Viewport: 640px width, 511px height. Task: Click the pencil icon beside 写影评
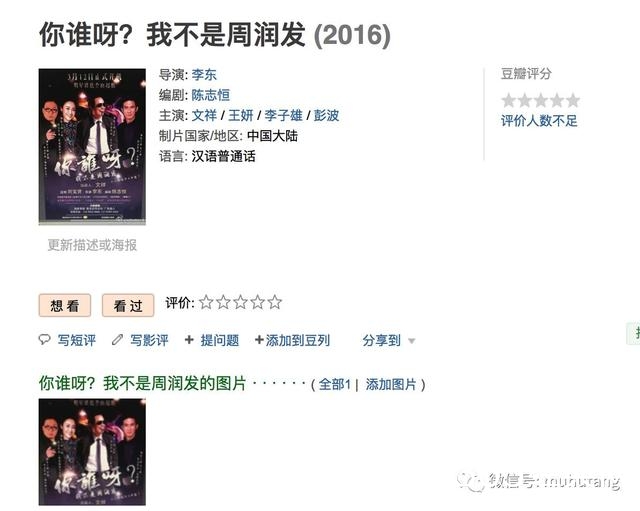pyautogui.click(x=118, y=340)
